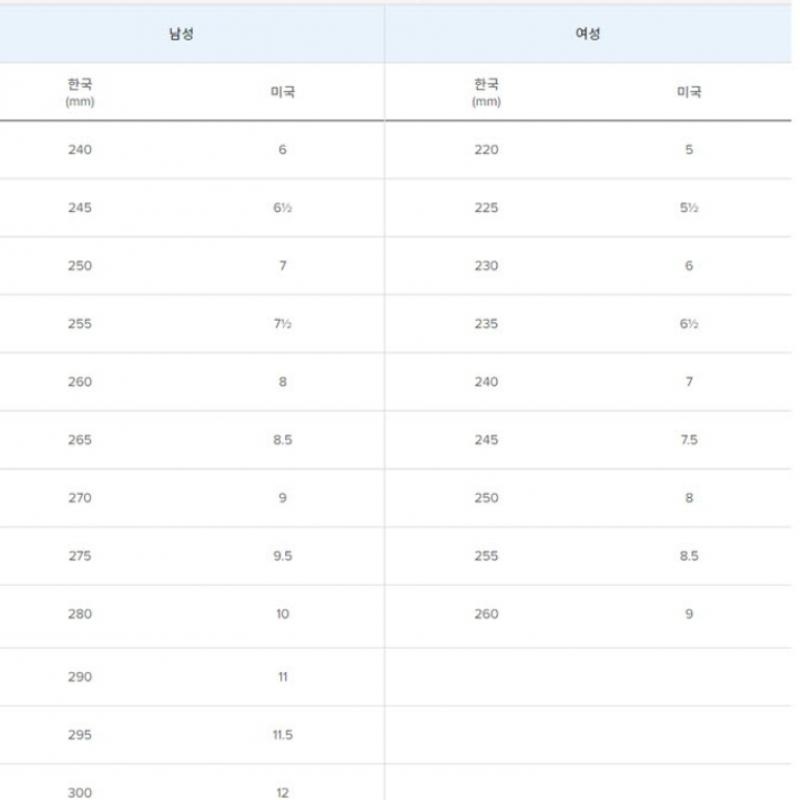Click the 여성 column group header
Screen dimensions: 800x800
(588, 34)
